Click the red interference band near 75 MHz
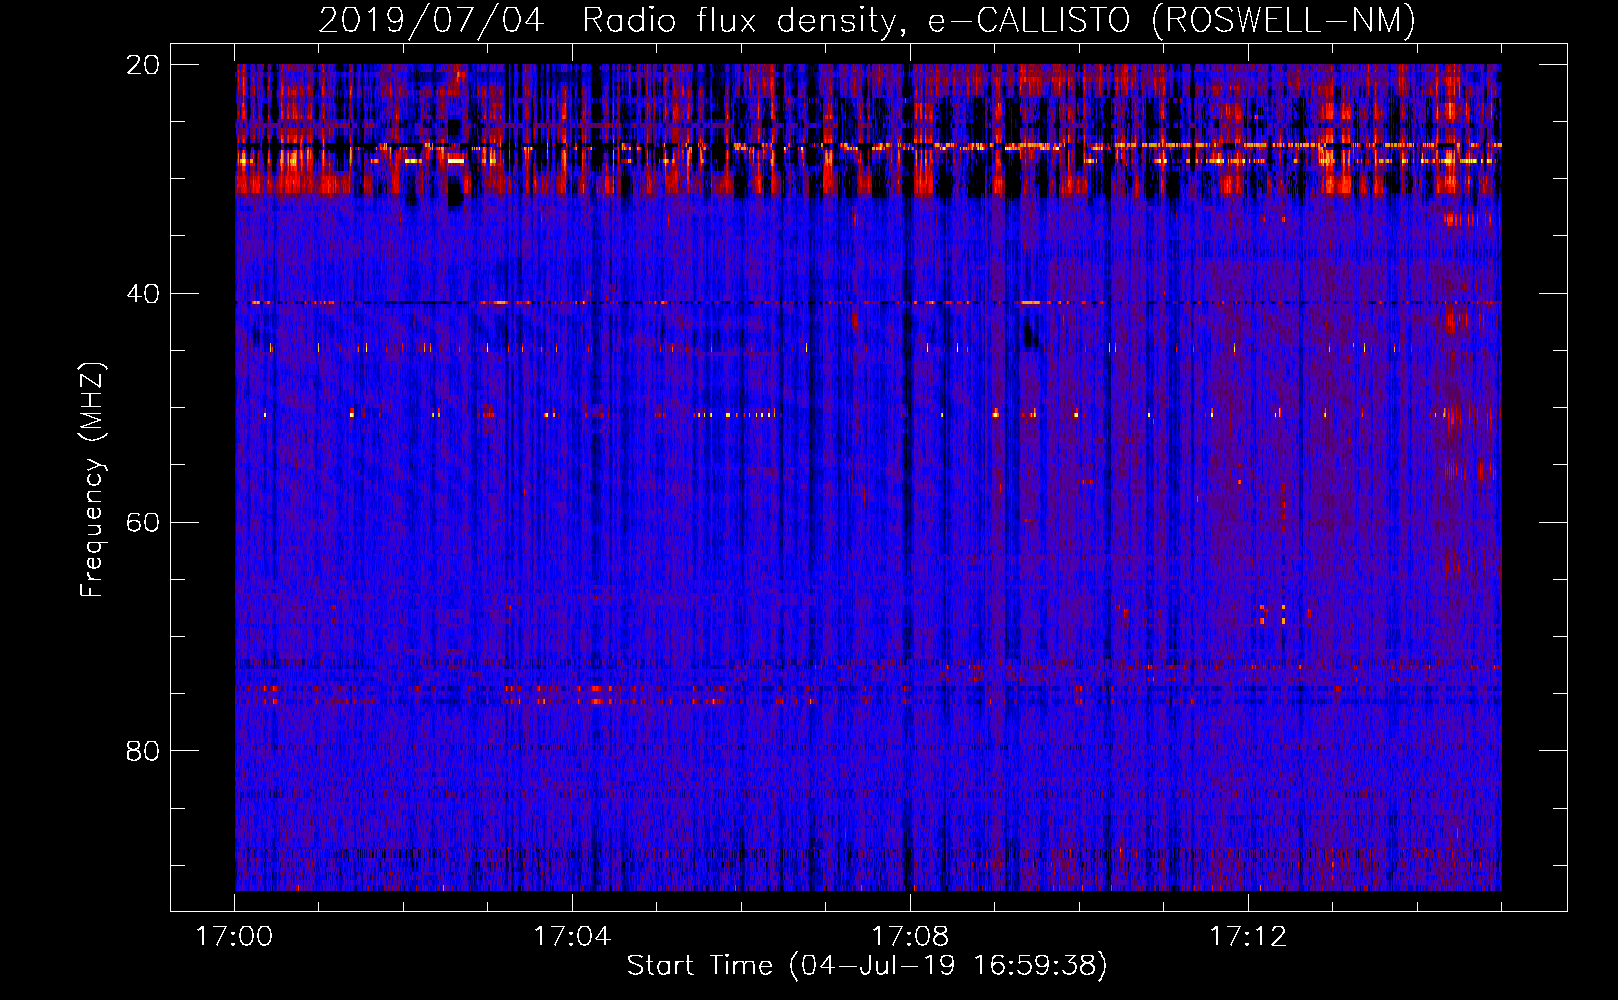The width and height of the screenshot is (1618, 1000). (x=600, y=689)
